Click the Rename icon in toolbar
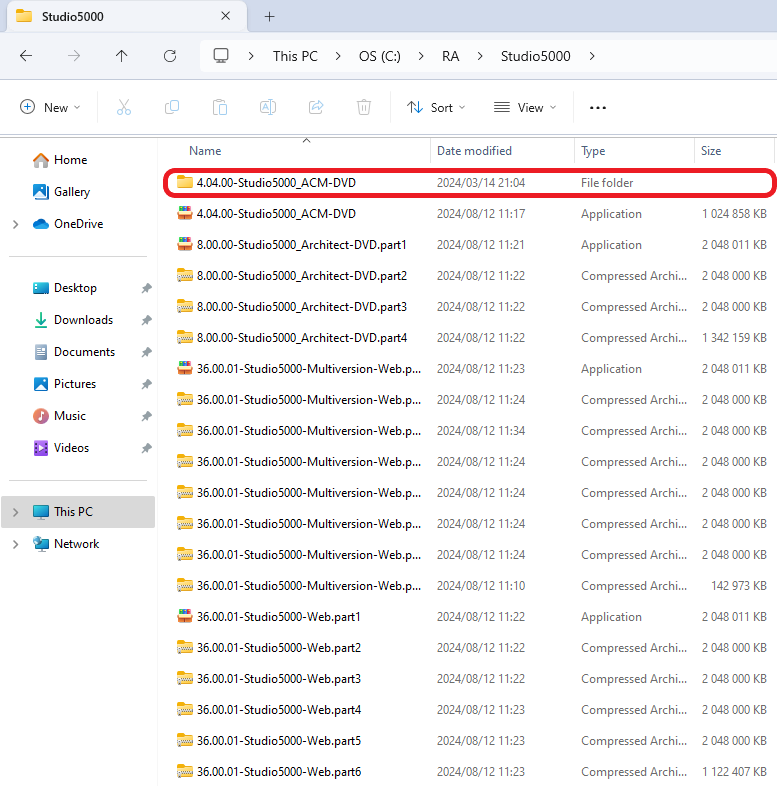Viewport: 777px width, 786px height. pos(268,107)
